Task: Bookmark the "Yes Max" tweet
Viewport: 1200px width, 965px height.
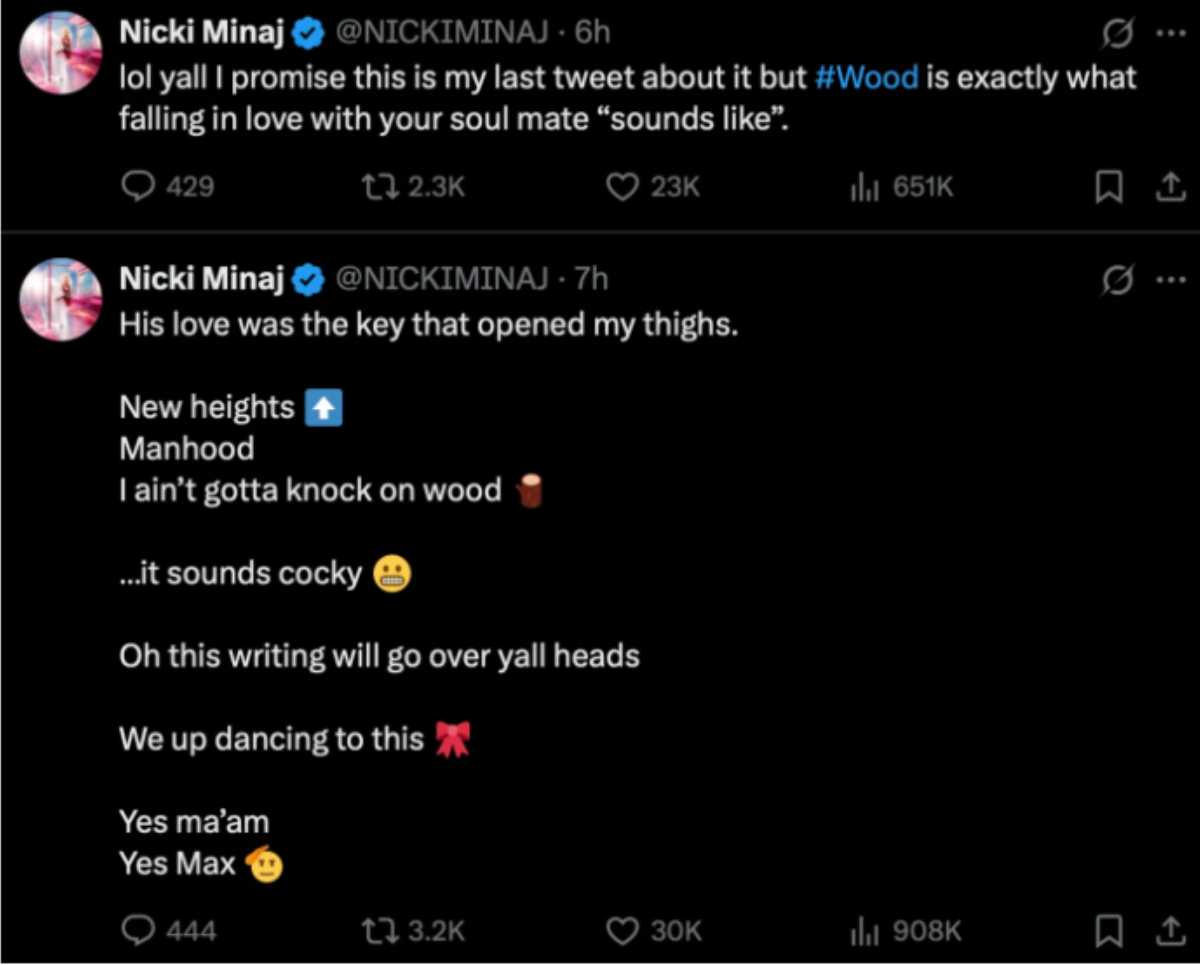Action: point(1108,931)
